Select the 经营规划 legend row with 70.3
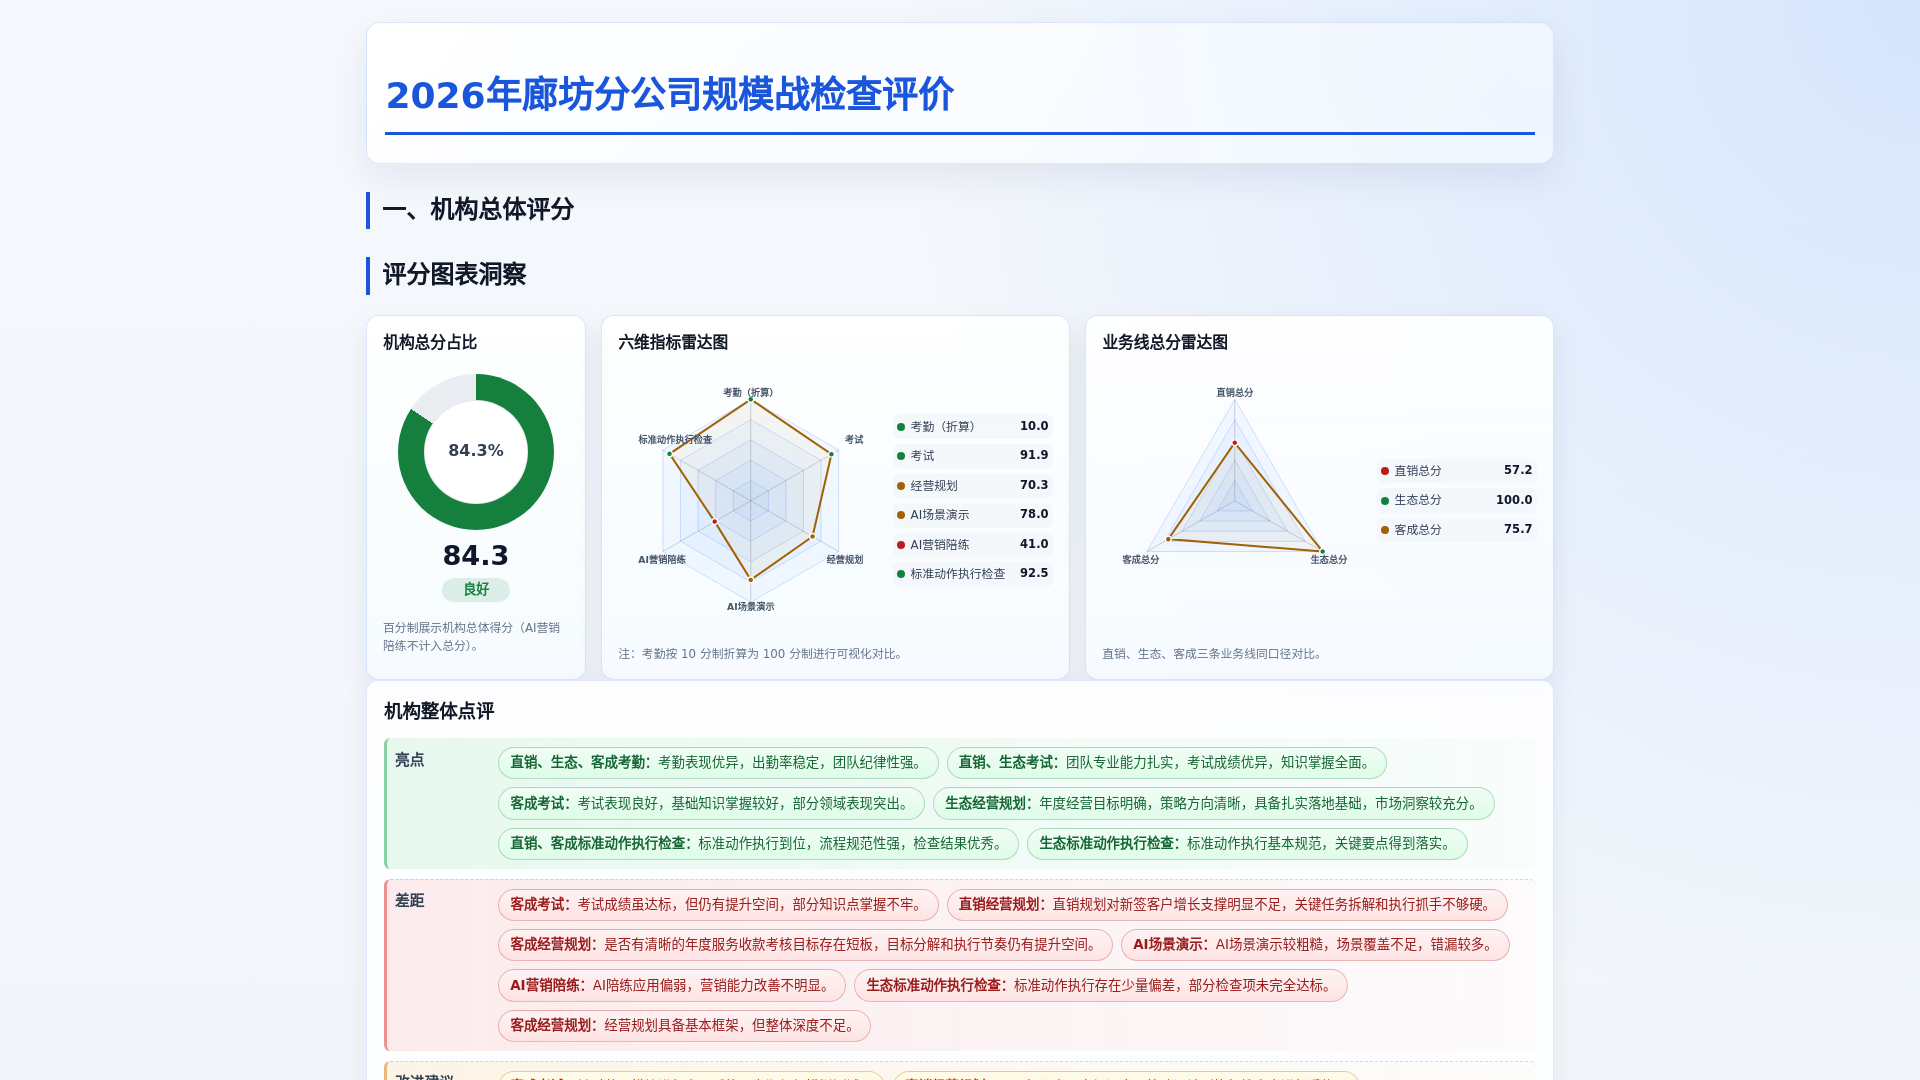 [x=973, y=486]
